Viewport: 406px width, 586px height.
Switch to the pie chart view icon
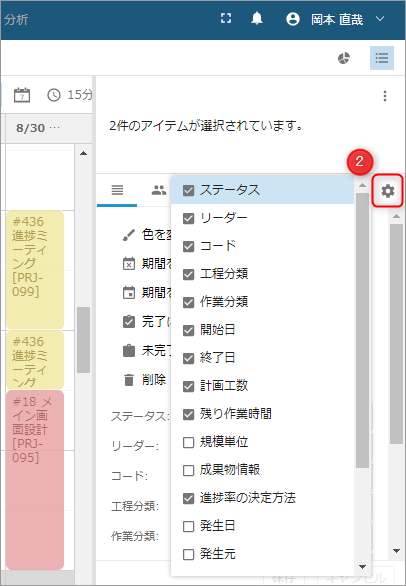click(x=344, y=58)
